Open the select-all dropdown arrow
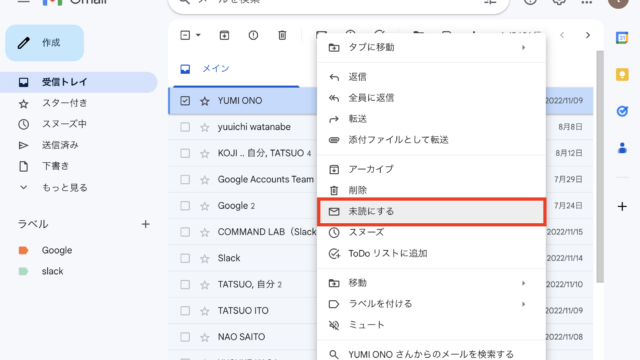The width and height of the screenshot is (640, 360). click(x=198, y=35)
